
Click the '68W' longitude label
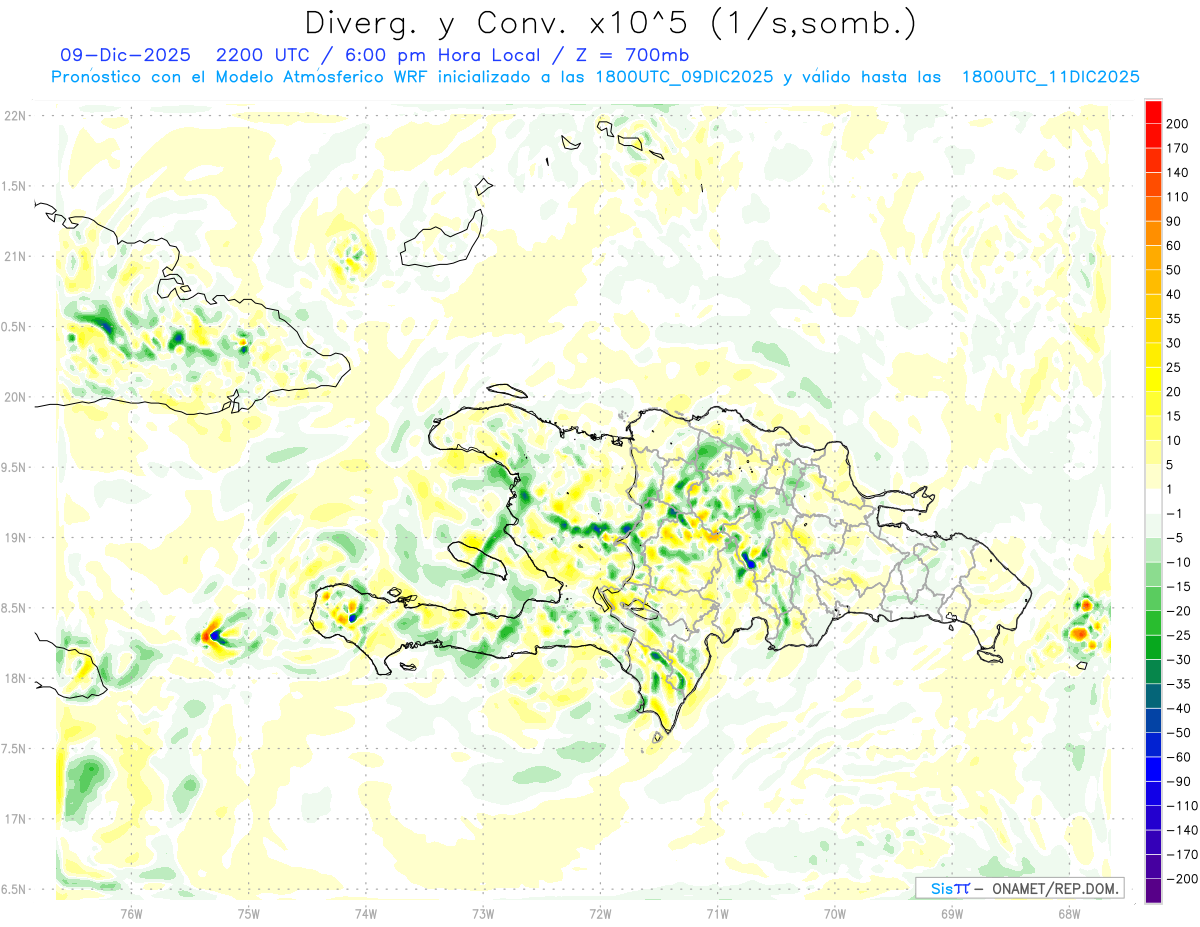(1069, 912)
